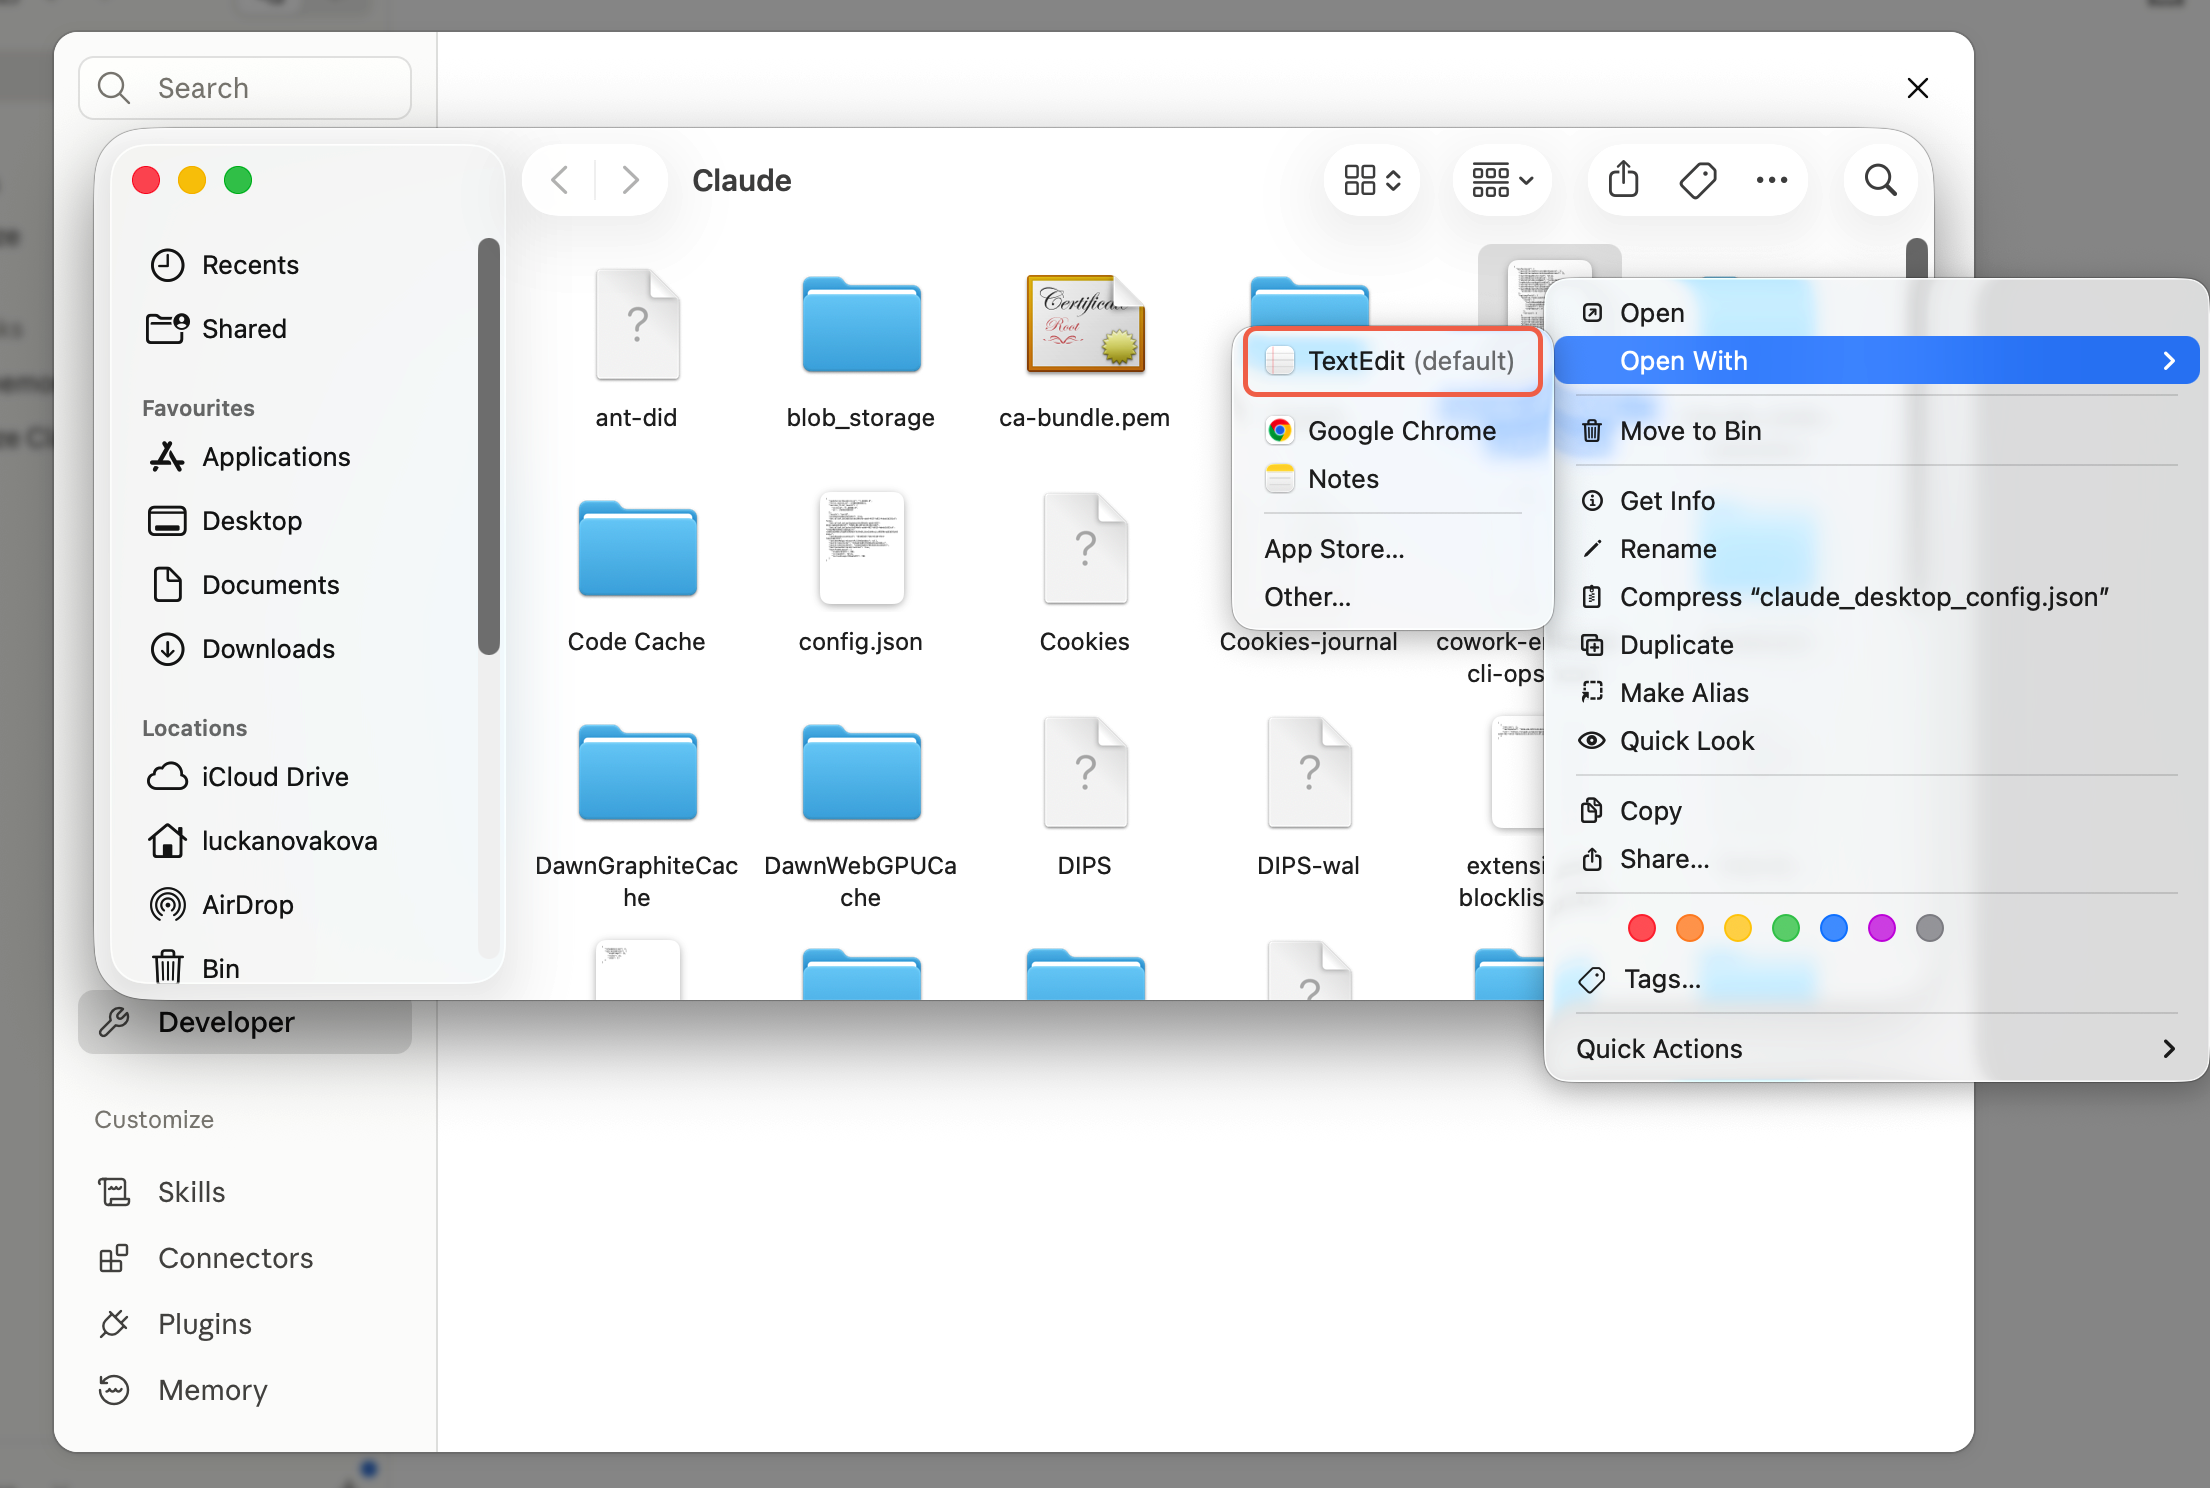Apply the orange tag color
Viewport: 2210px width, 1488px height.
tap(1690, 928)
